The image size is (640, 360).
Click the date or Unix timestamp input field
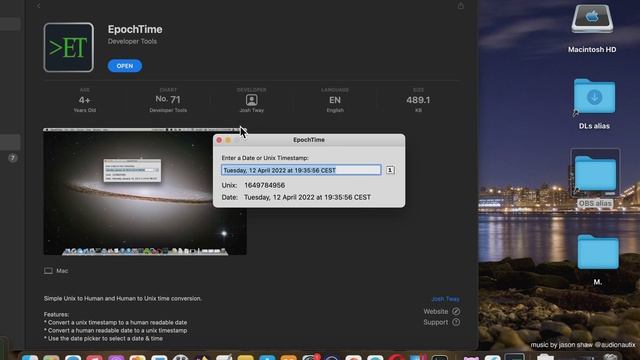pyautogui.click(x=301, y=170)
